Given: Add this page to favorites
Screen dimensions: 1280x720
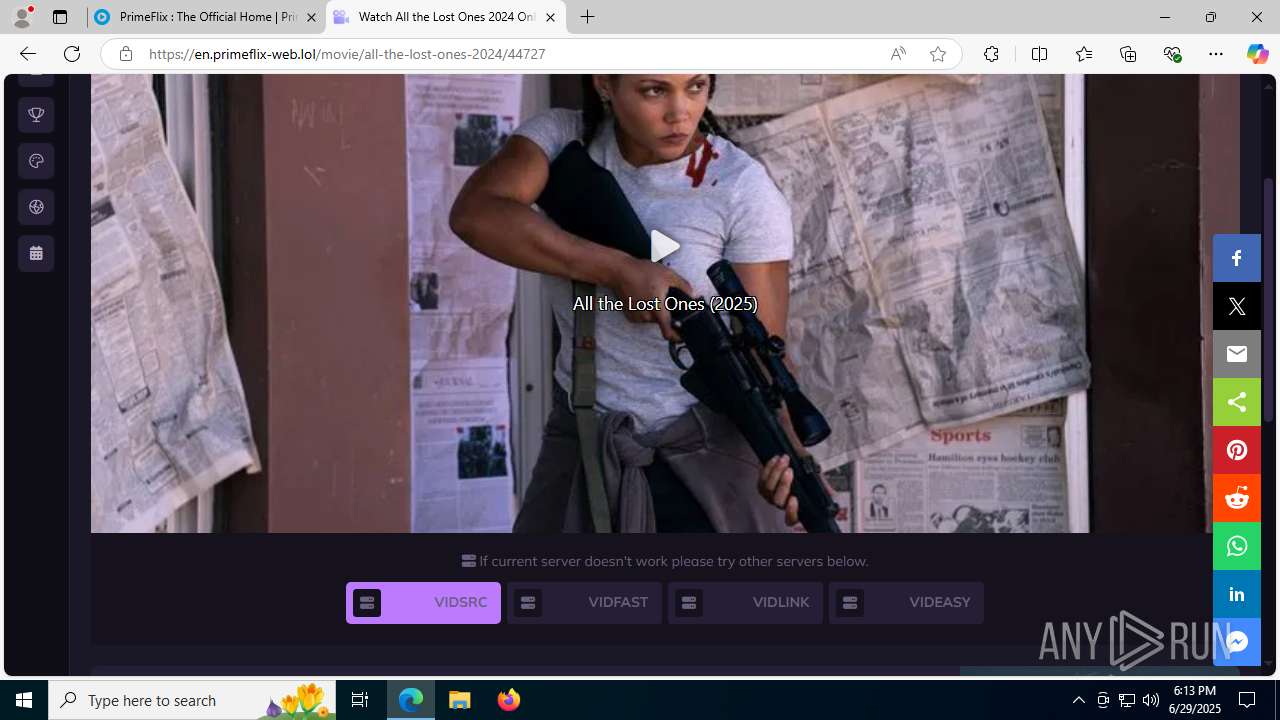Looking at the screenshot, I should [x=938, y=54].
